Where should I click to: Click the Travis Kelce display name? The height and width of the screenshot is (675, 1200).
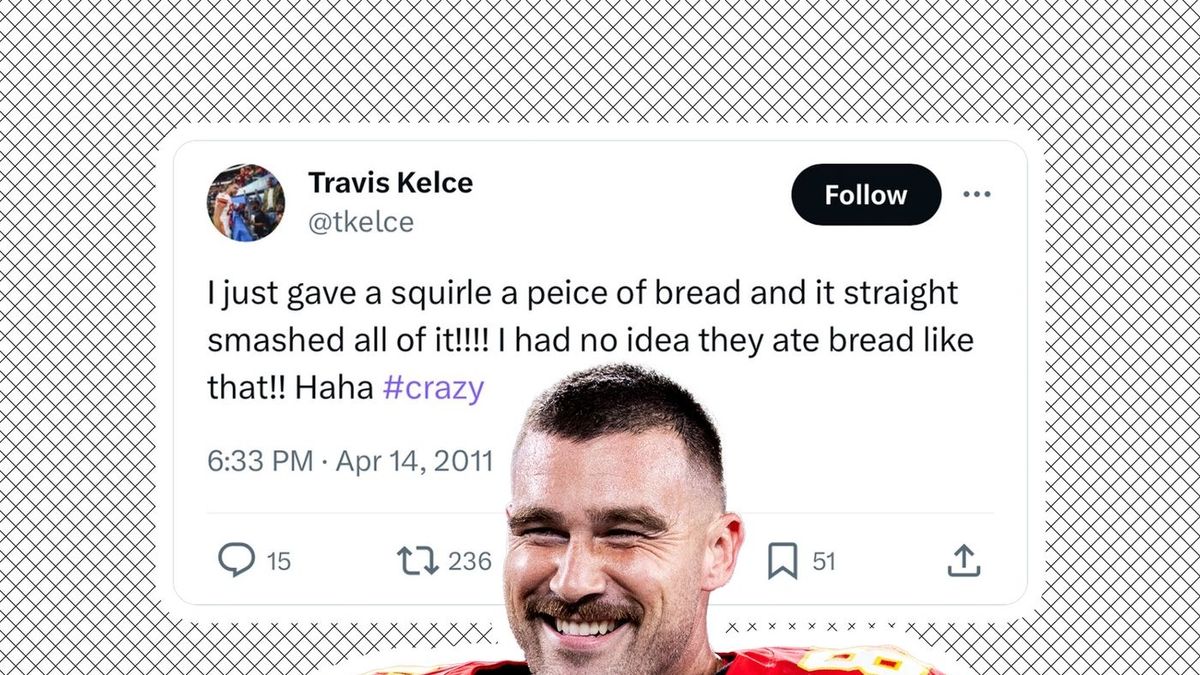tap(390, 183)
